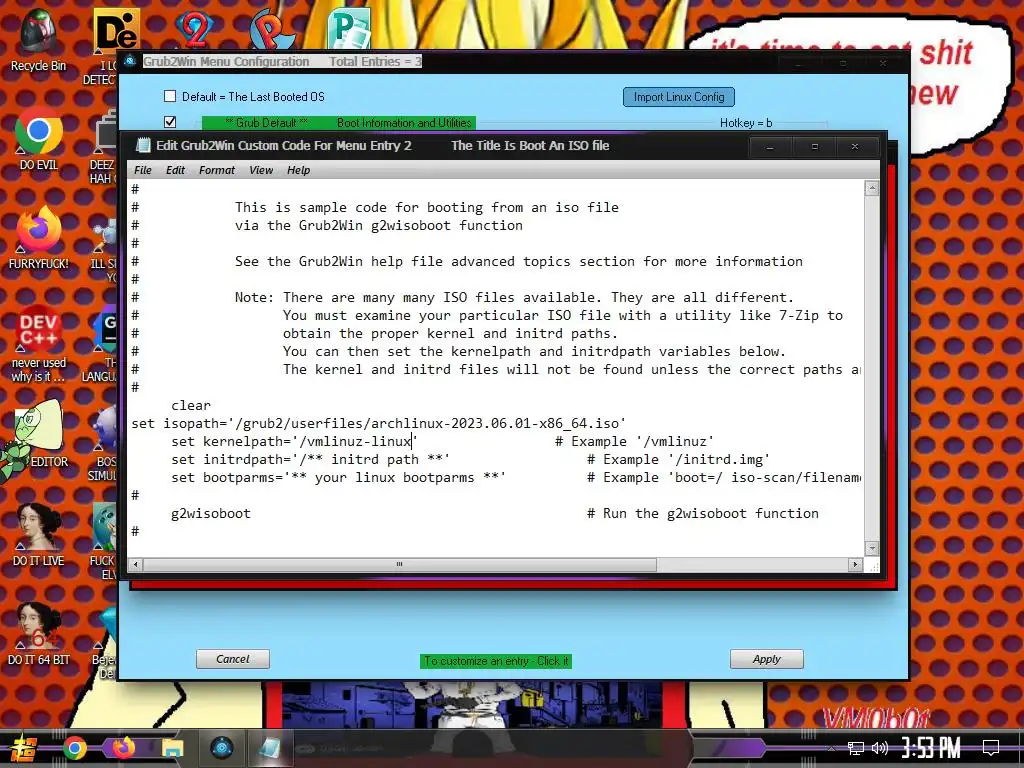
Task: Open the FURRYFUCK! Firefox shortcut
Action: coord(38,238)
